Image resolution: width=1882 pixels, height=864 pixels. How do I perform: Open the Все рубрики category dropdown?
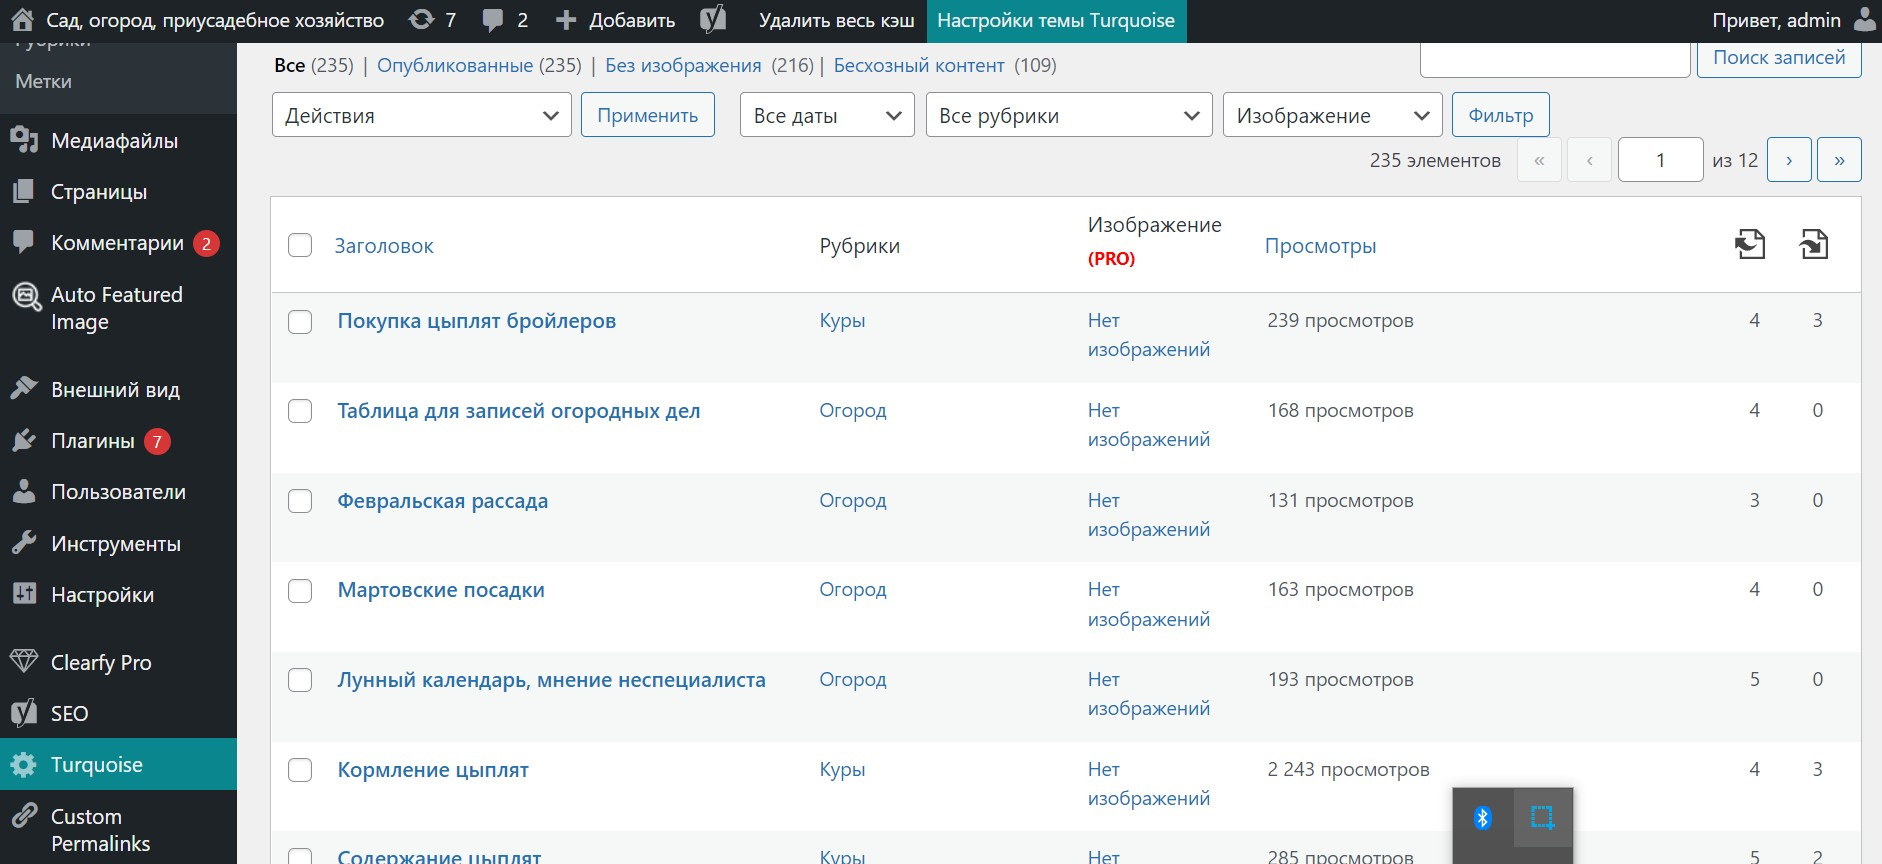pyautogui.click(x=1069, y=115)
